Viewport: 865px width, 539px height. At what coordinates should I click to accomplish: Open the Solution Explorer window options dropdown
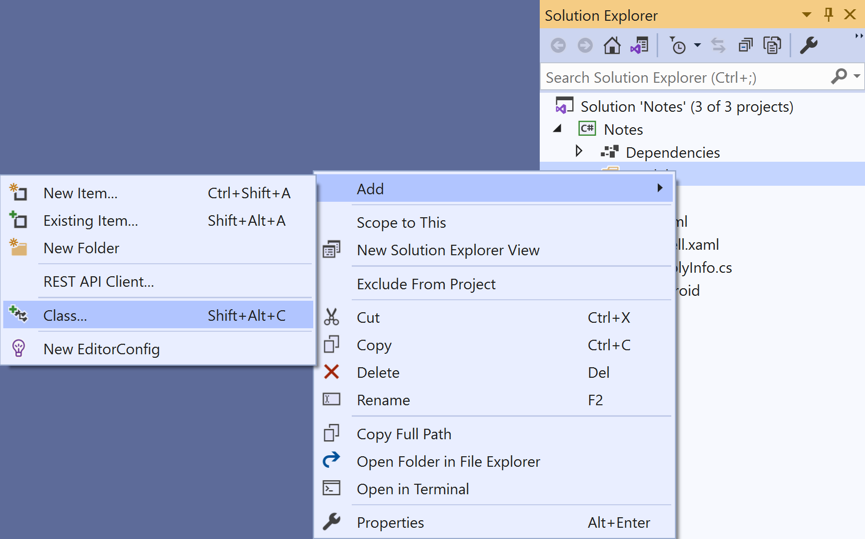point(807,15)
